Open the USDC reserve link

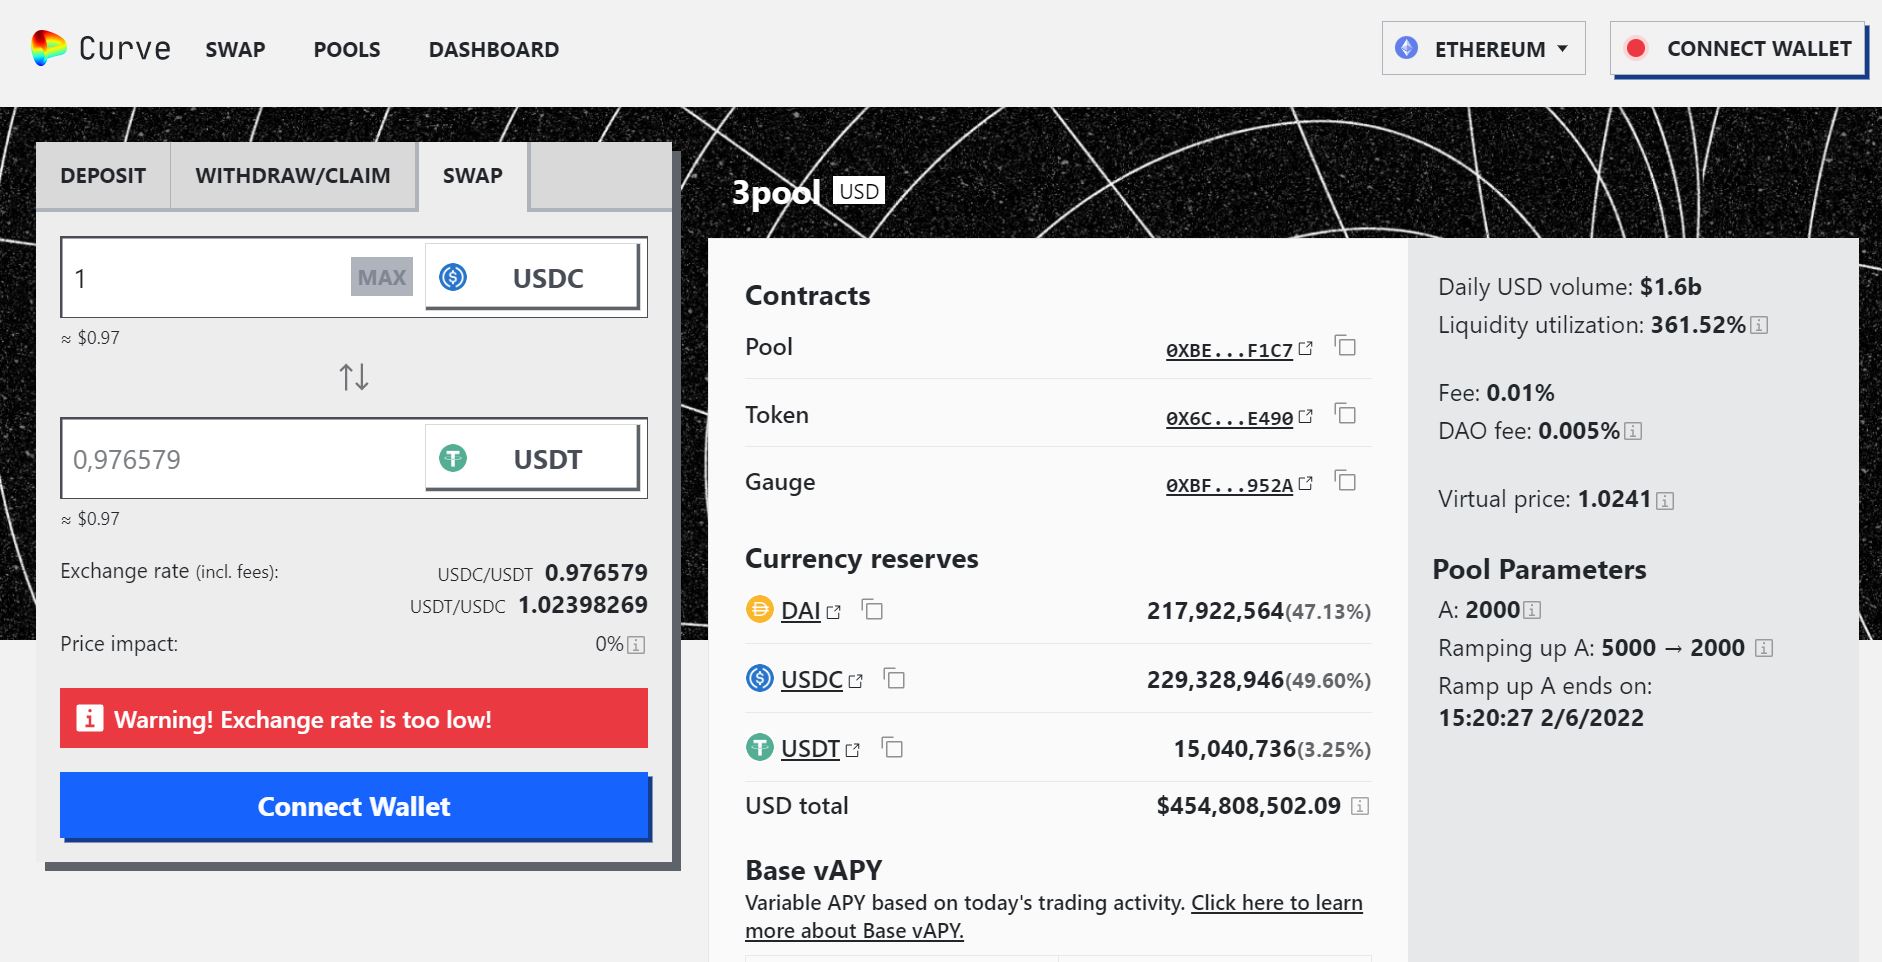coord(811,680)
